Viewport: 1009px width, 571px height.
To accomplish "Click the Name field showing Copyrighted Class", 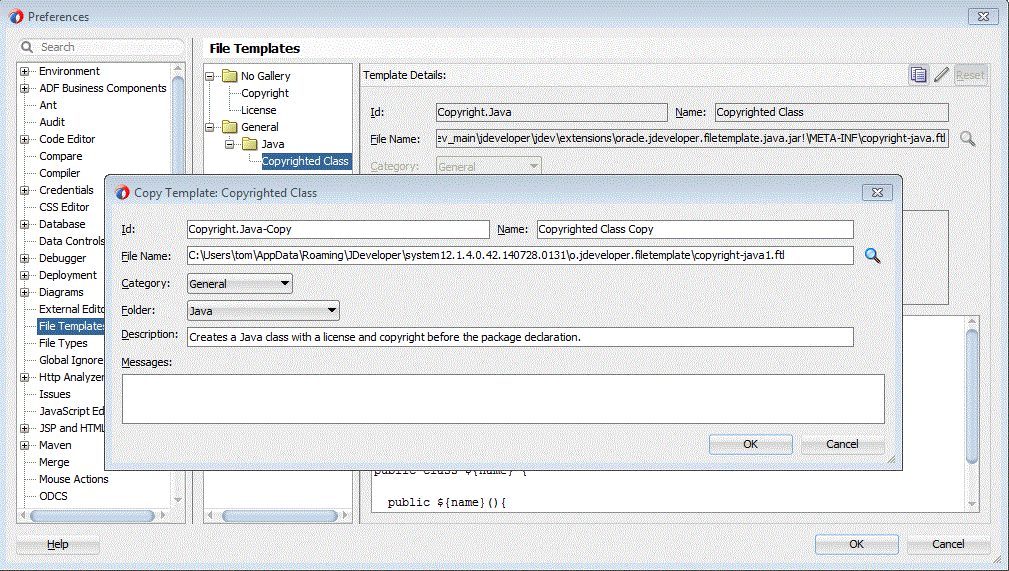I will 831,112.
